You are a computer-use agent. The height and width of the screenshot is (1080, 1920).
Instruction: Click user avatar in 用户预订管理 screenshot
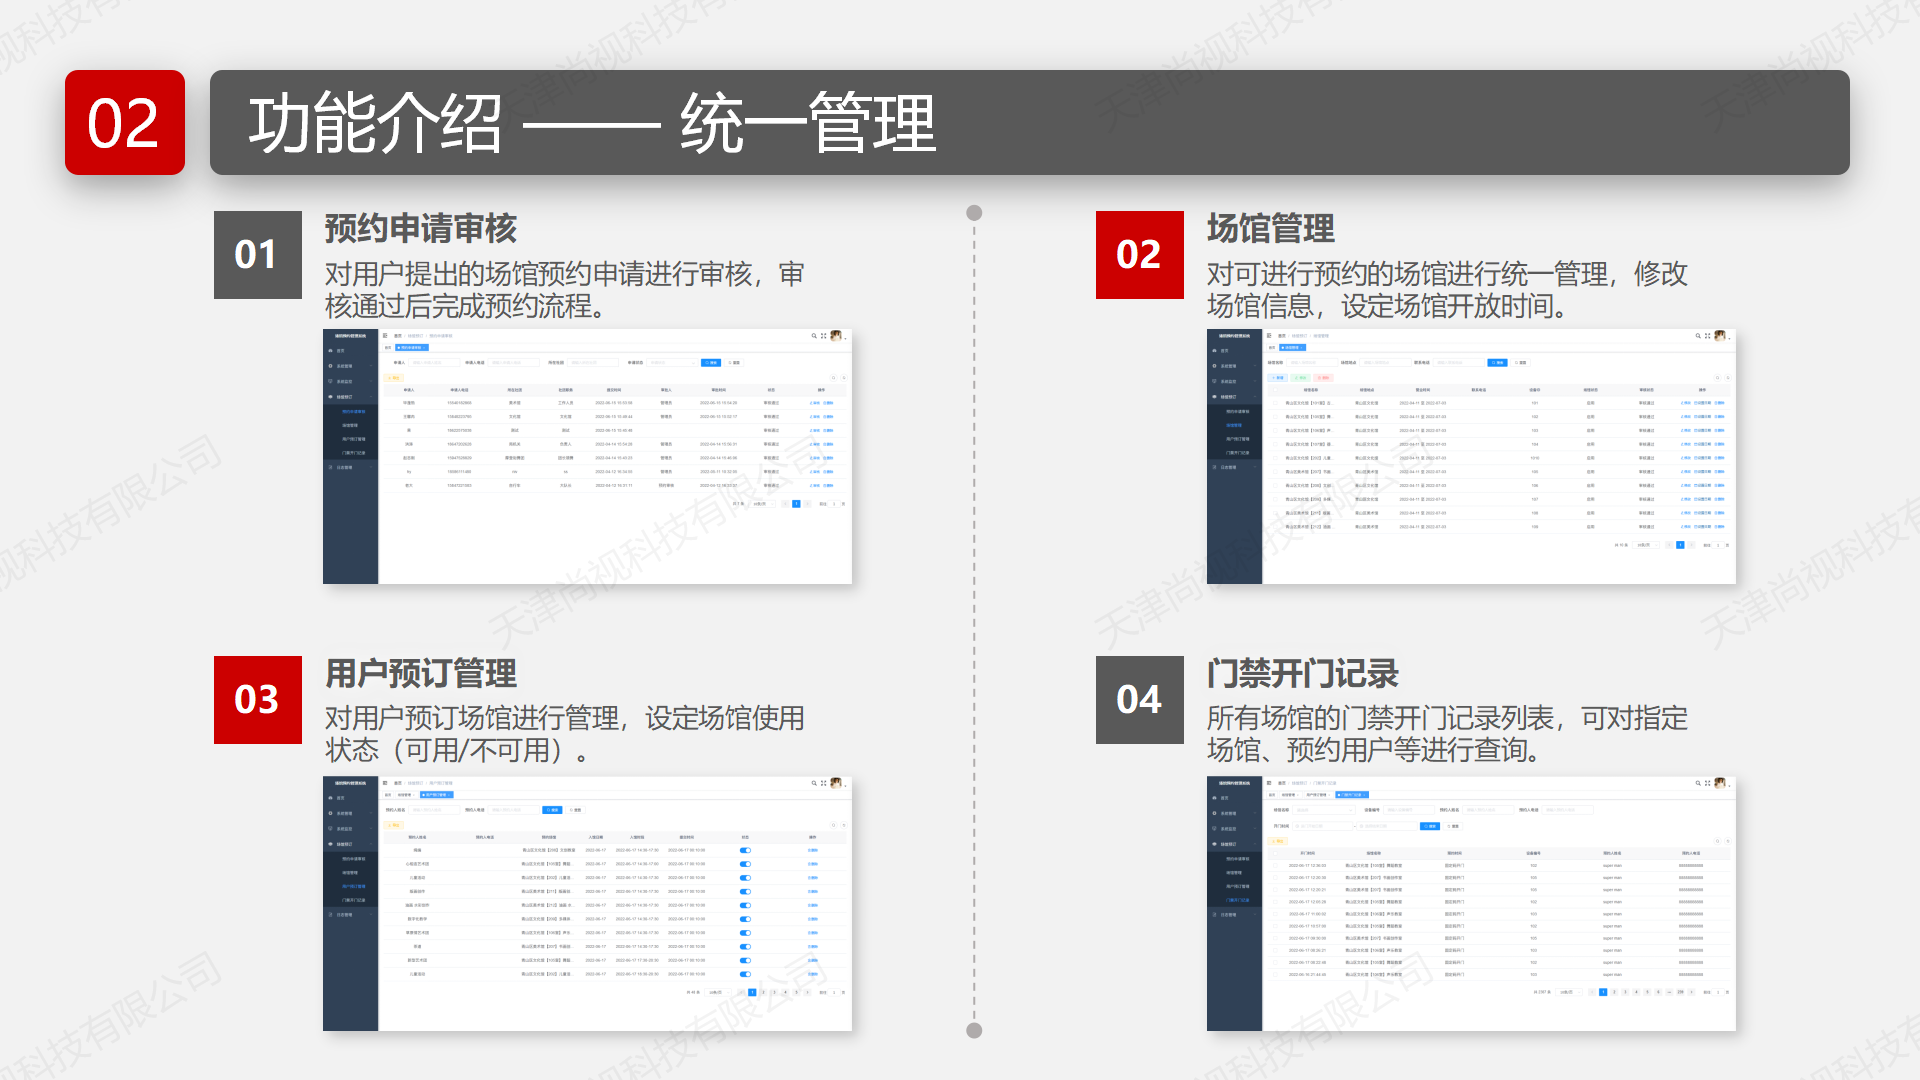coord(836,783)
